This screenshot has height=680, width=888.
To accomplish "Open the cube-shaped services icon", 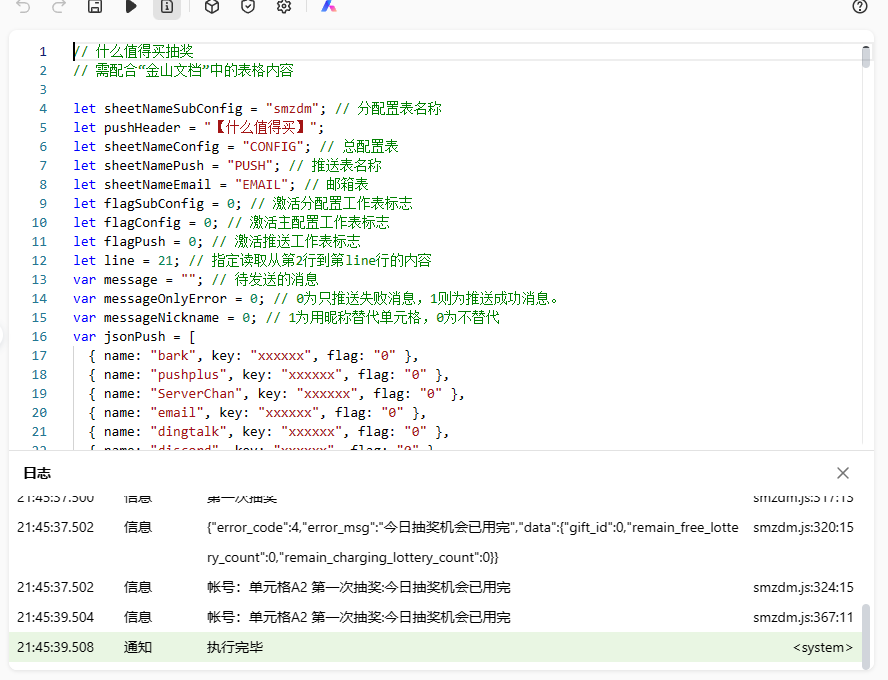I will pos(211,7).
